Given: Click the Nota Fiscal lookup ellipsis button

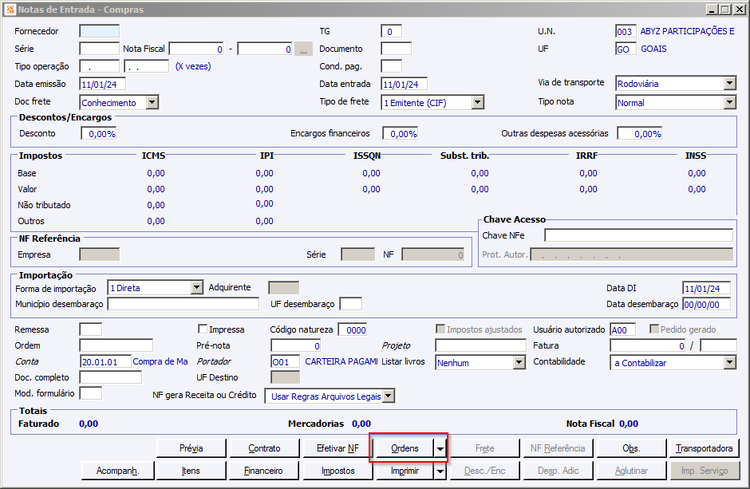Looking at the screenshot, I should coord(303,49).
